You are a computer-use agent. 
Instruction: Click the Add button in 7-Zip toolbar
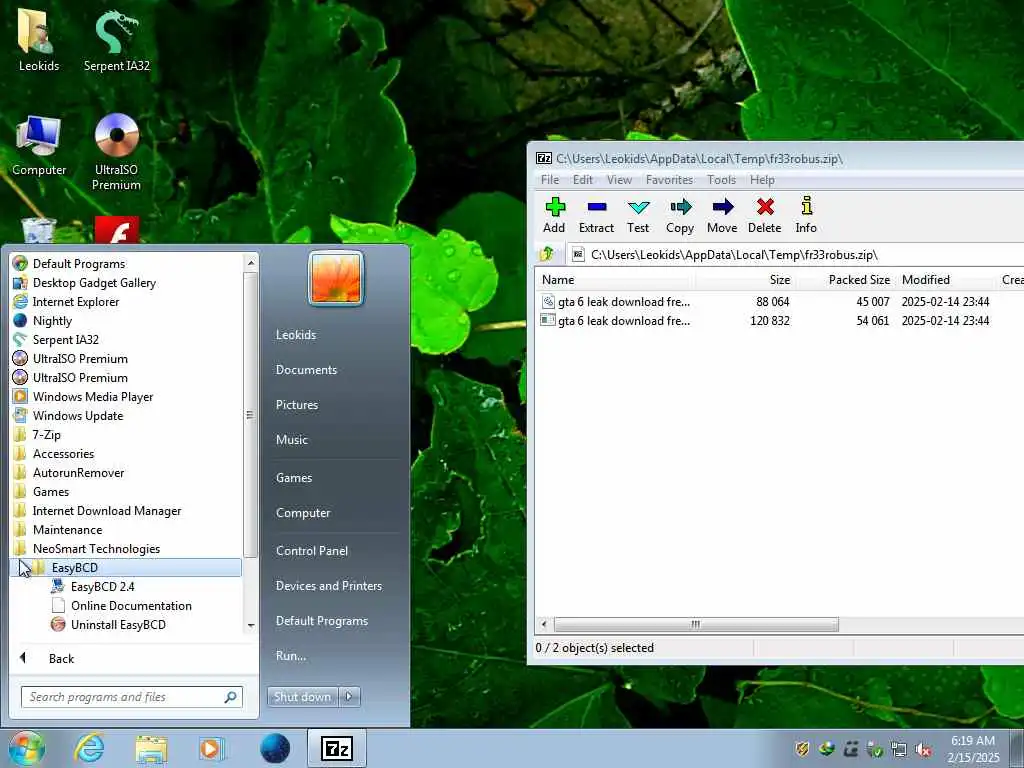point(554,215)
